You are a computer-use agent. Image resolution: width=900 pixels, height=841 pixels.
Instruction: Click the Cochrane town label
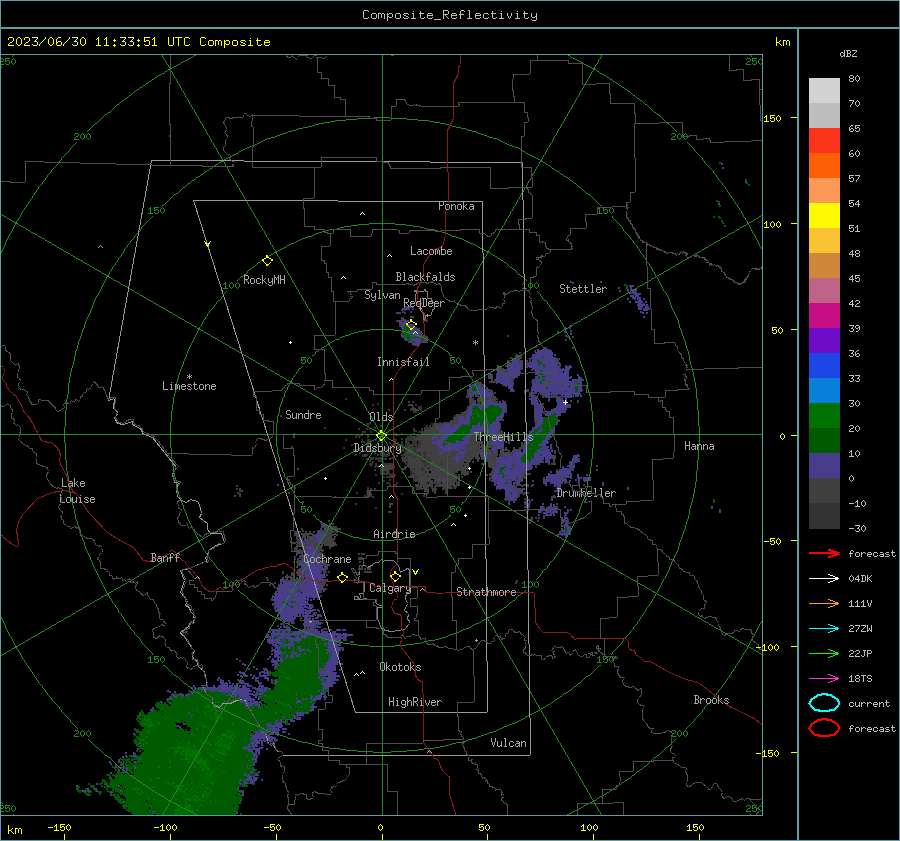[x=327, y=559]
